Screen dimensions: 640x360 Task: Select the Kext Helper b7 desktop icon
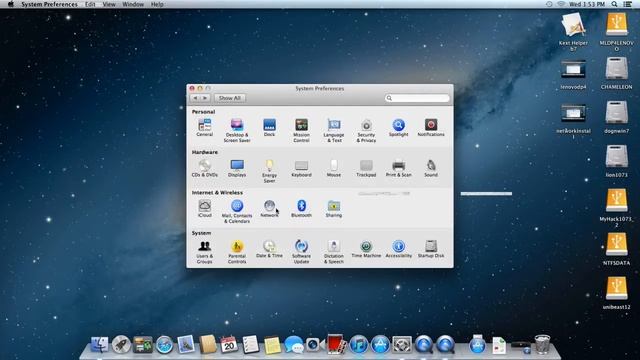573,31
